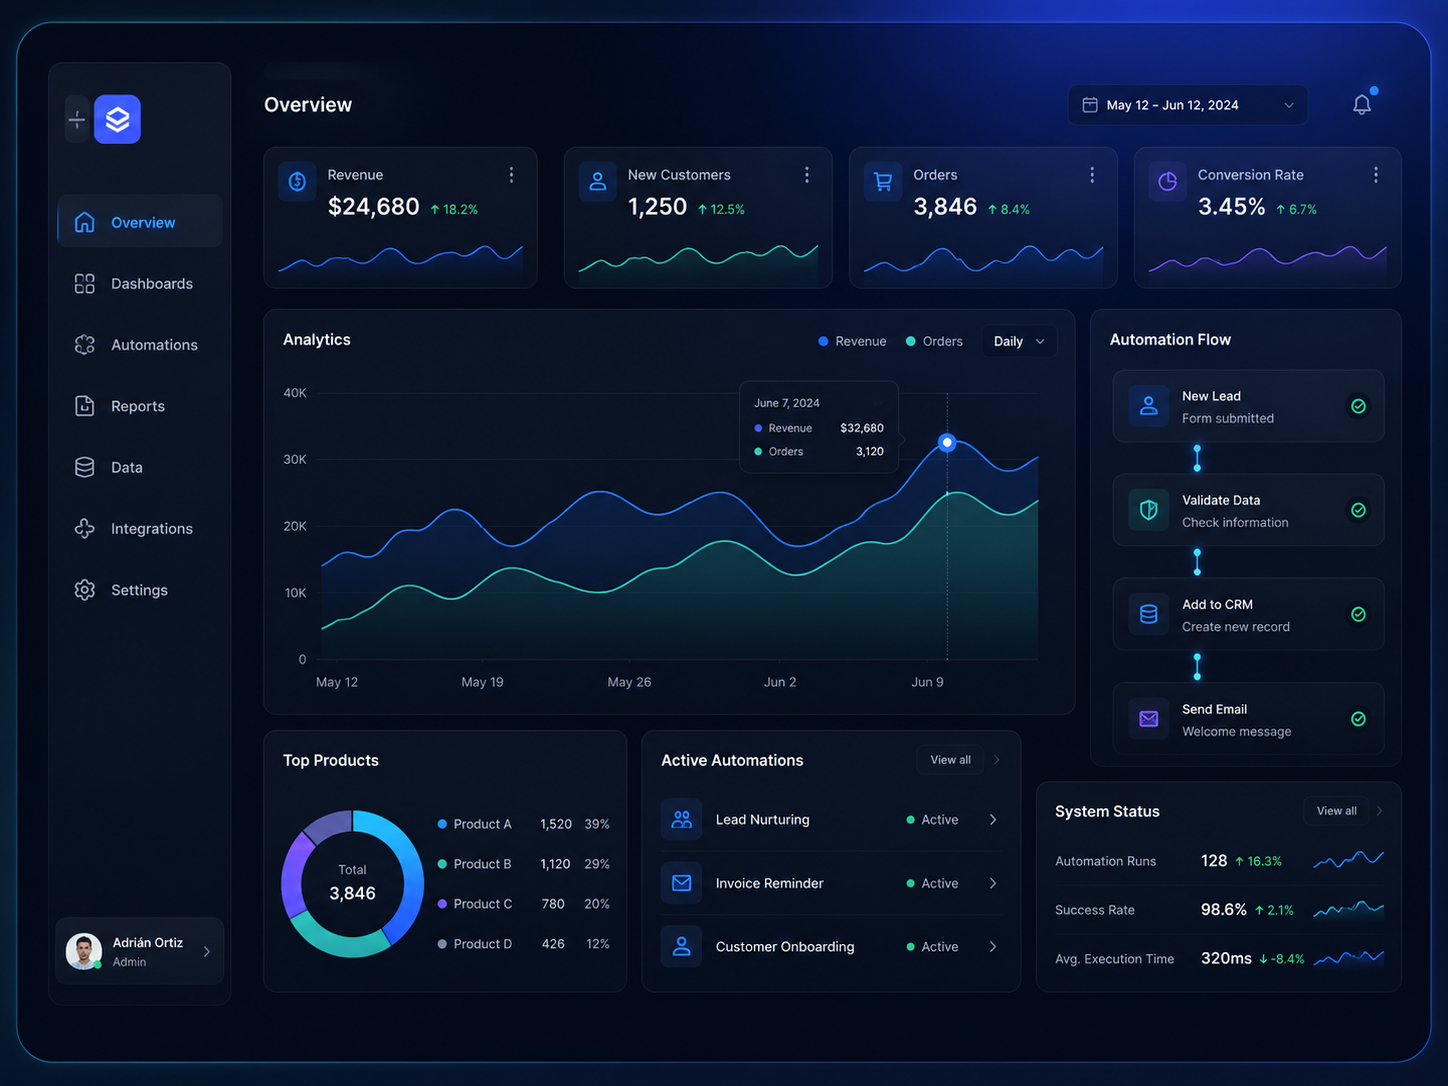The width and height of the screenshot is (1448, 1086).
Task: Click Send Email completed checkmark
Action: coord(1358,719)
